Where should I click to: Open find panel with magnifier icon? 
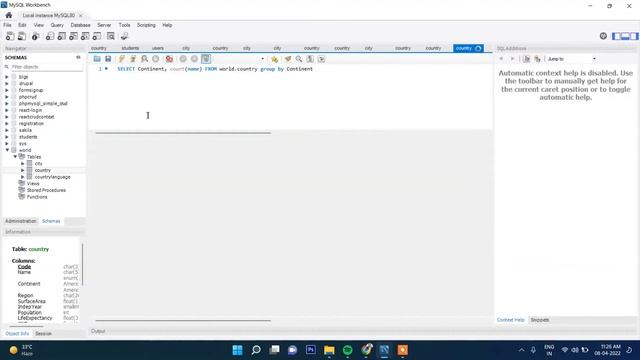(x=299, y=59)
